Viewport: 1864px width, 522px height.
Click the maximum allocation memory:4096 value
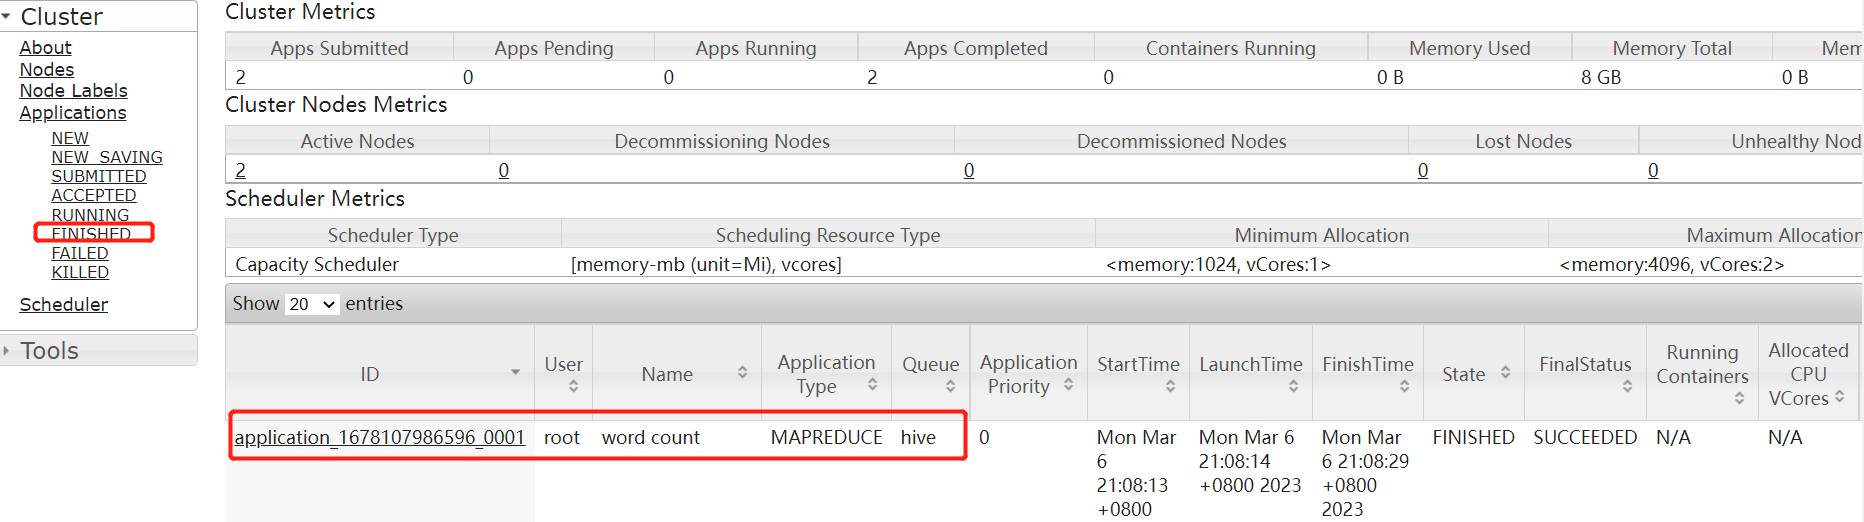click(1672, 264)
